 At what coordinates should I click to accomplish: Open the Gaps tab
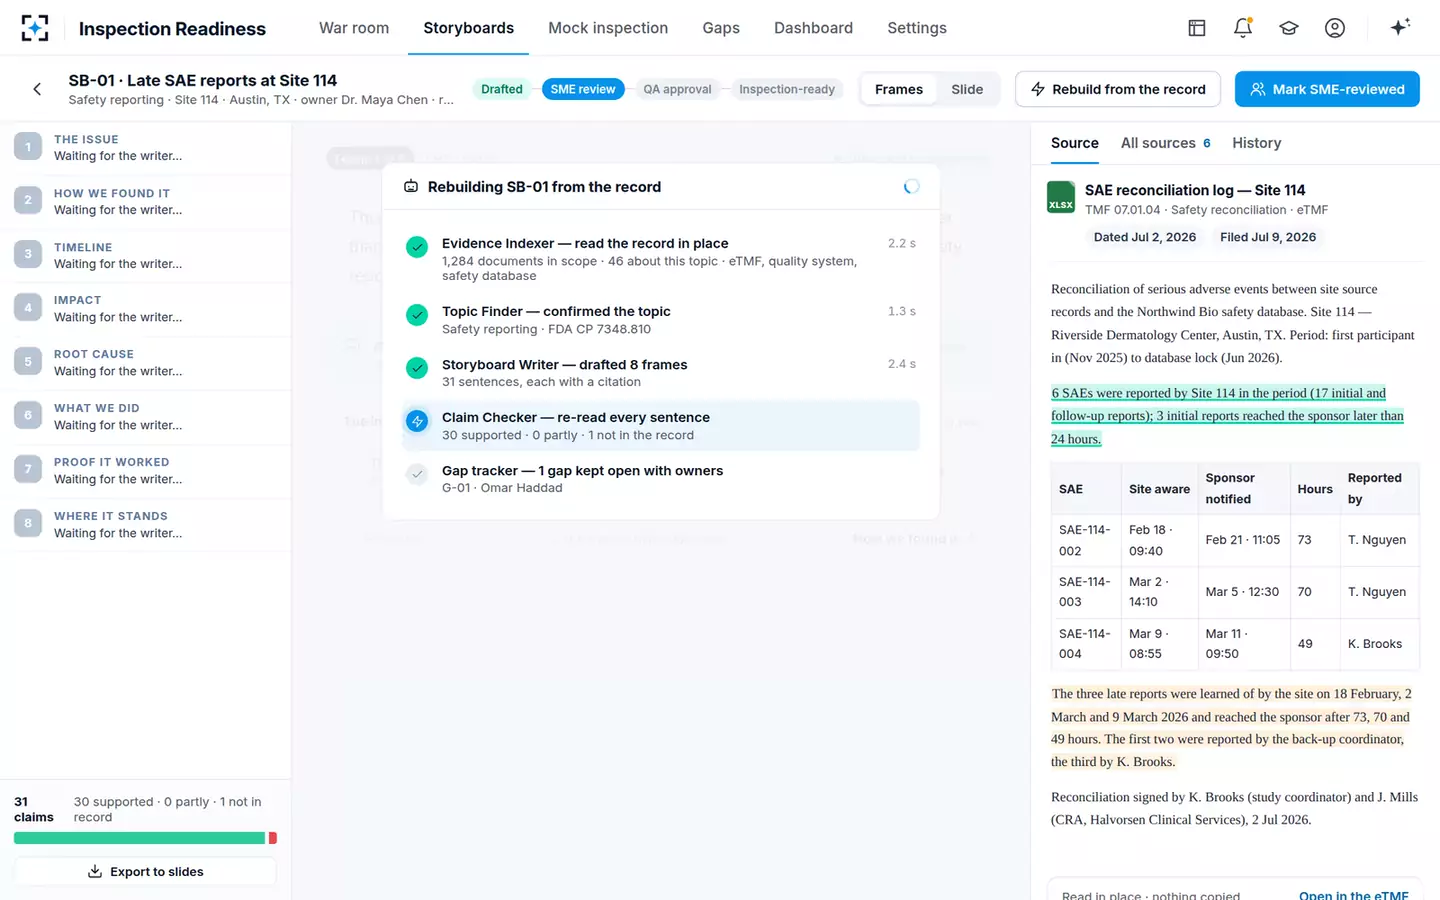tap(721, 28)
